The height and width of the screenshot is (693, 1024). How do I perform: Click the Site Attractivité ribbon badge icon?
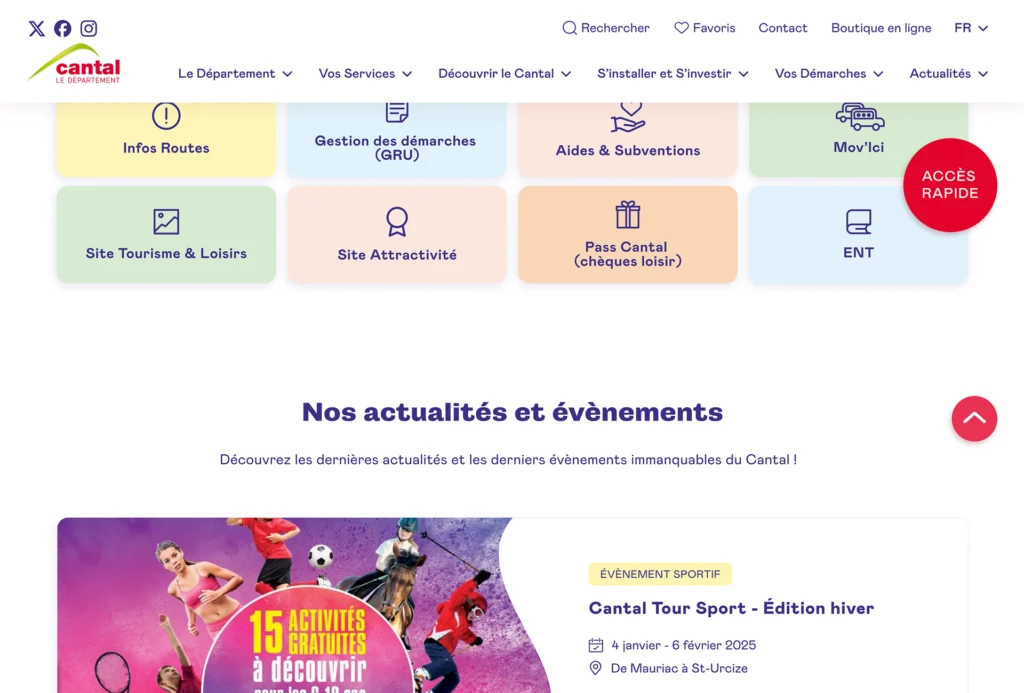click(397, 221)
